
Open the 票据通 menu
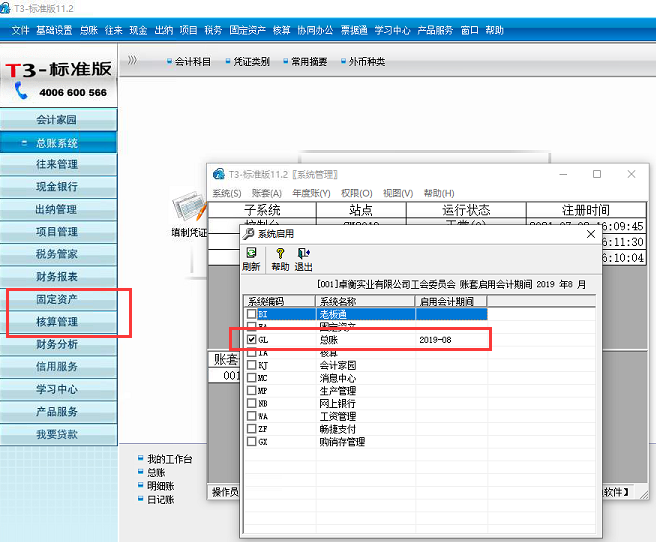click(x=354, y=30)
